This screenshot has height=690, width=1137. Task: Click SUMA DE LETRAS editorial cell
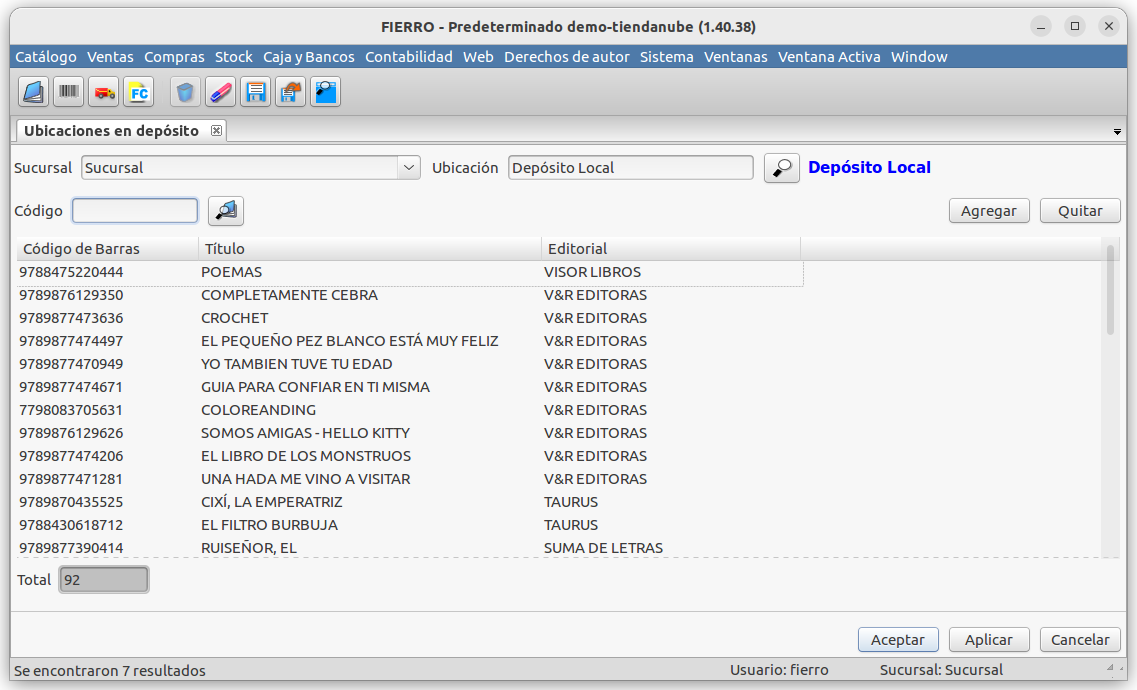(x=603, y=548)
